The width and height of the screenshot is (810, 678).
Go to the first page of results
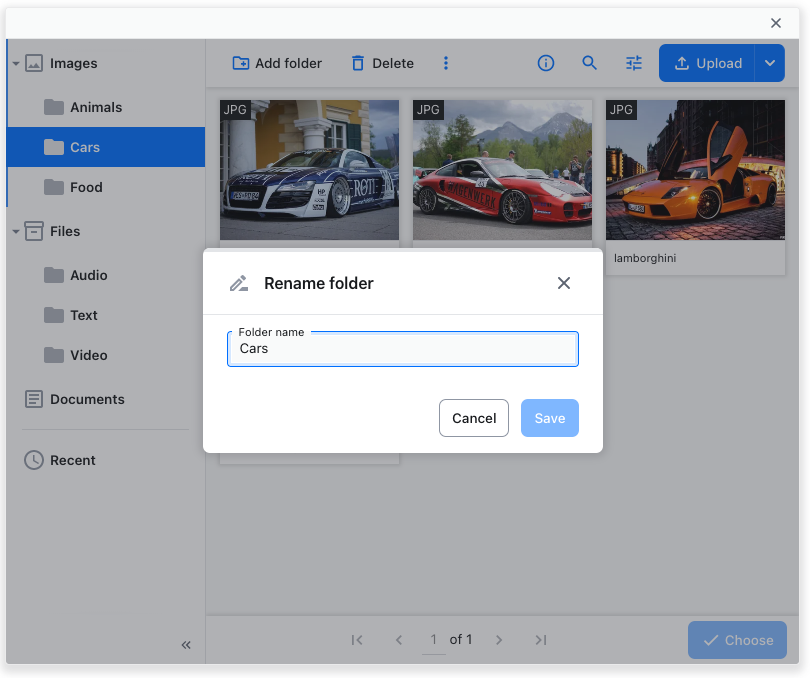(x=357, y=640)
